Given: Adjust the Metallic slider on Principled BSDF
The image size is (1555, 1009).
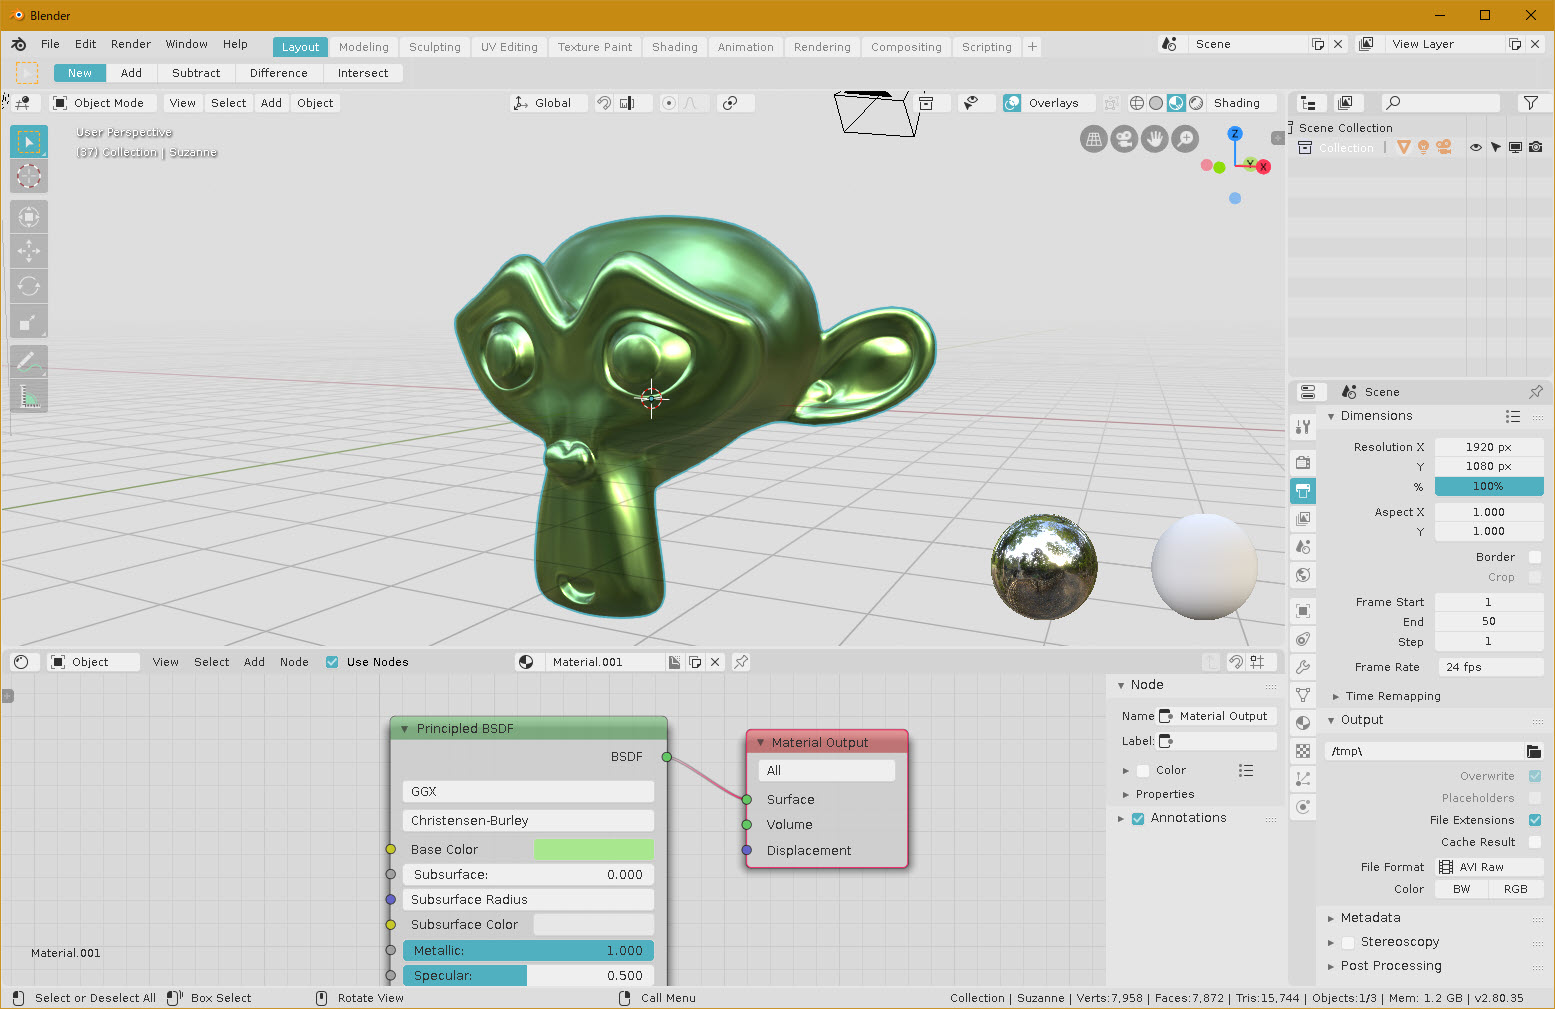Looking at the screenshot, I should 528,951.
